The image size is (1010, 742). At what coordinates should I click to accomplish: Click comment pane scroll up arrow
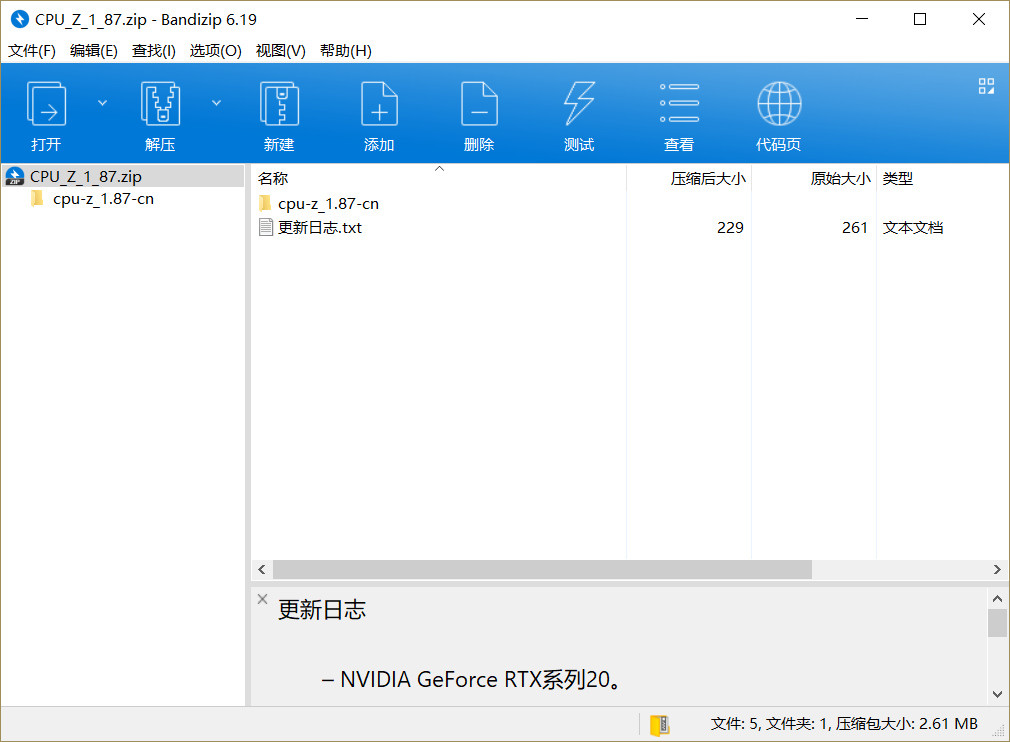point(997,598)
